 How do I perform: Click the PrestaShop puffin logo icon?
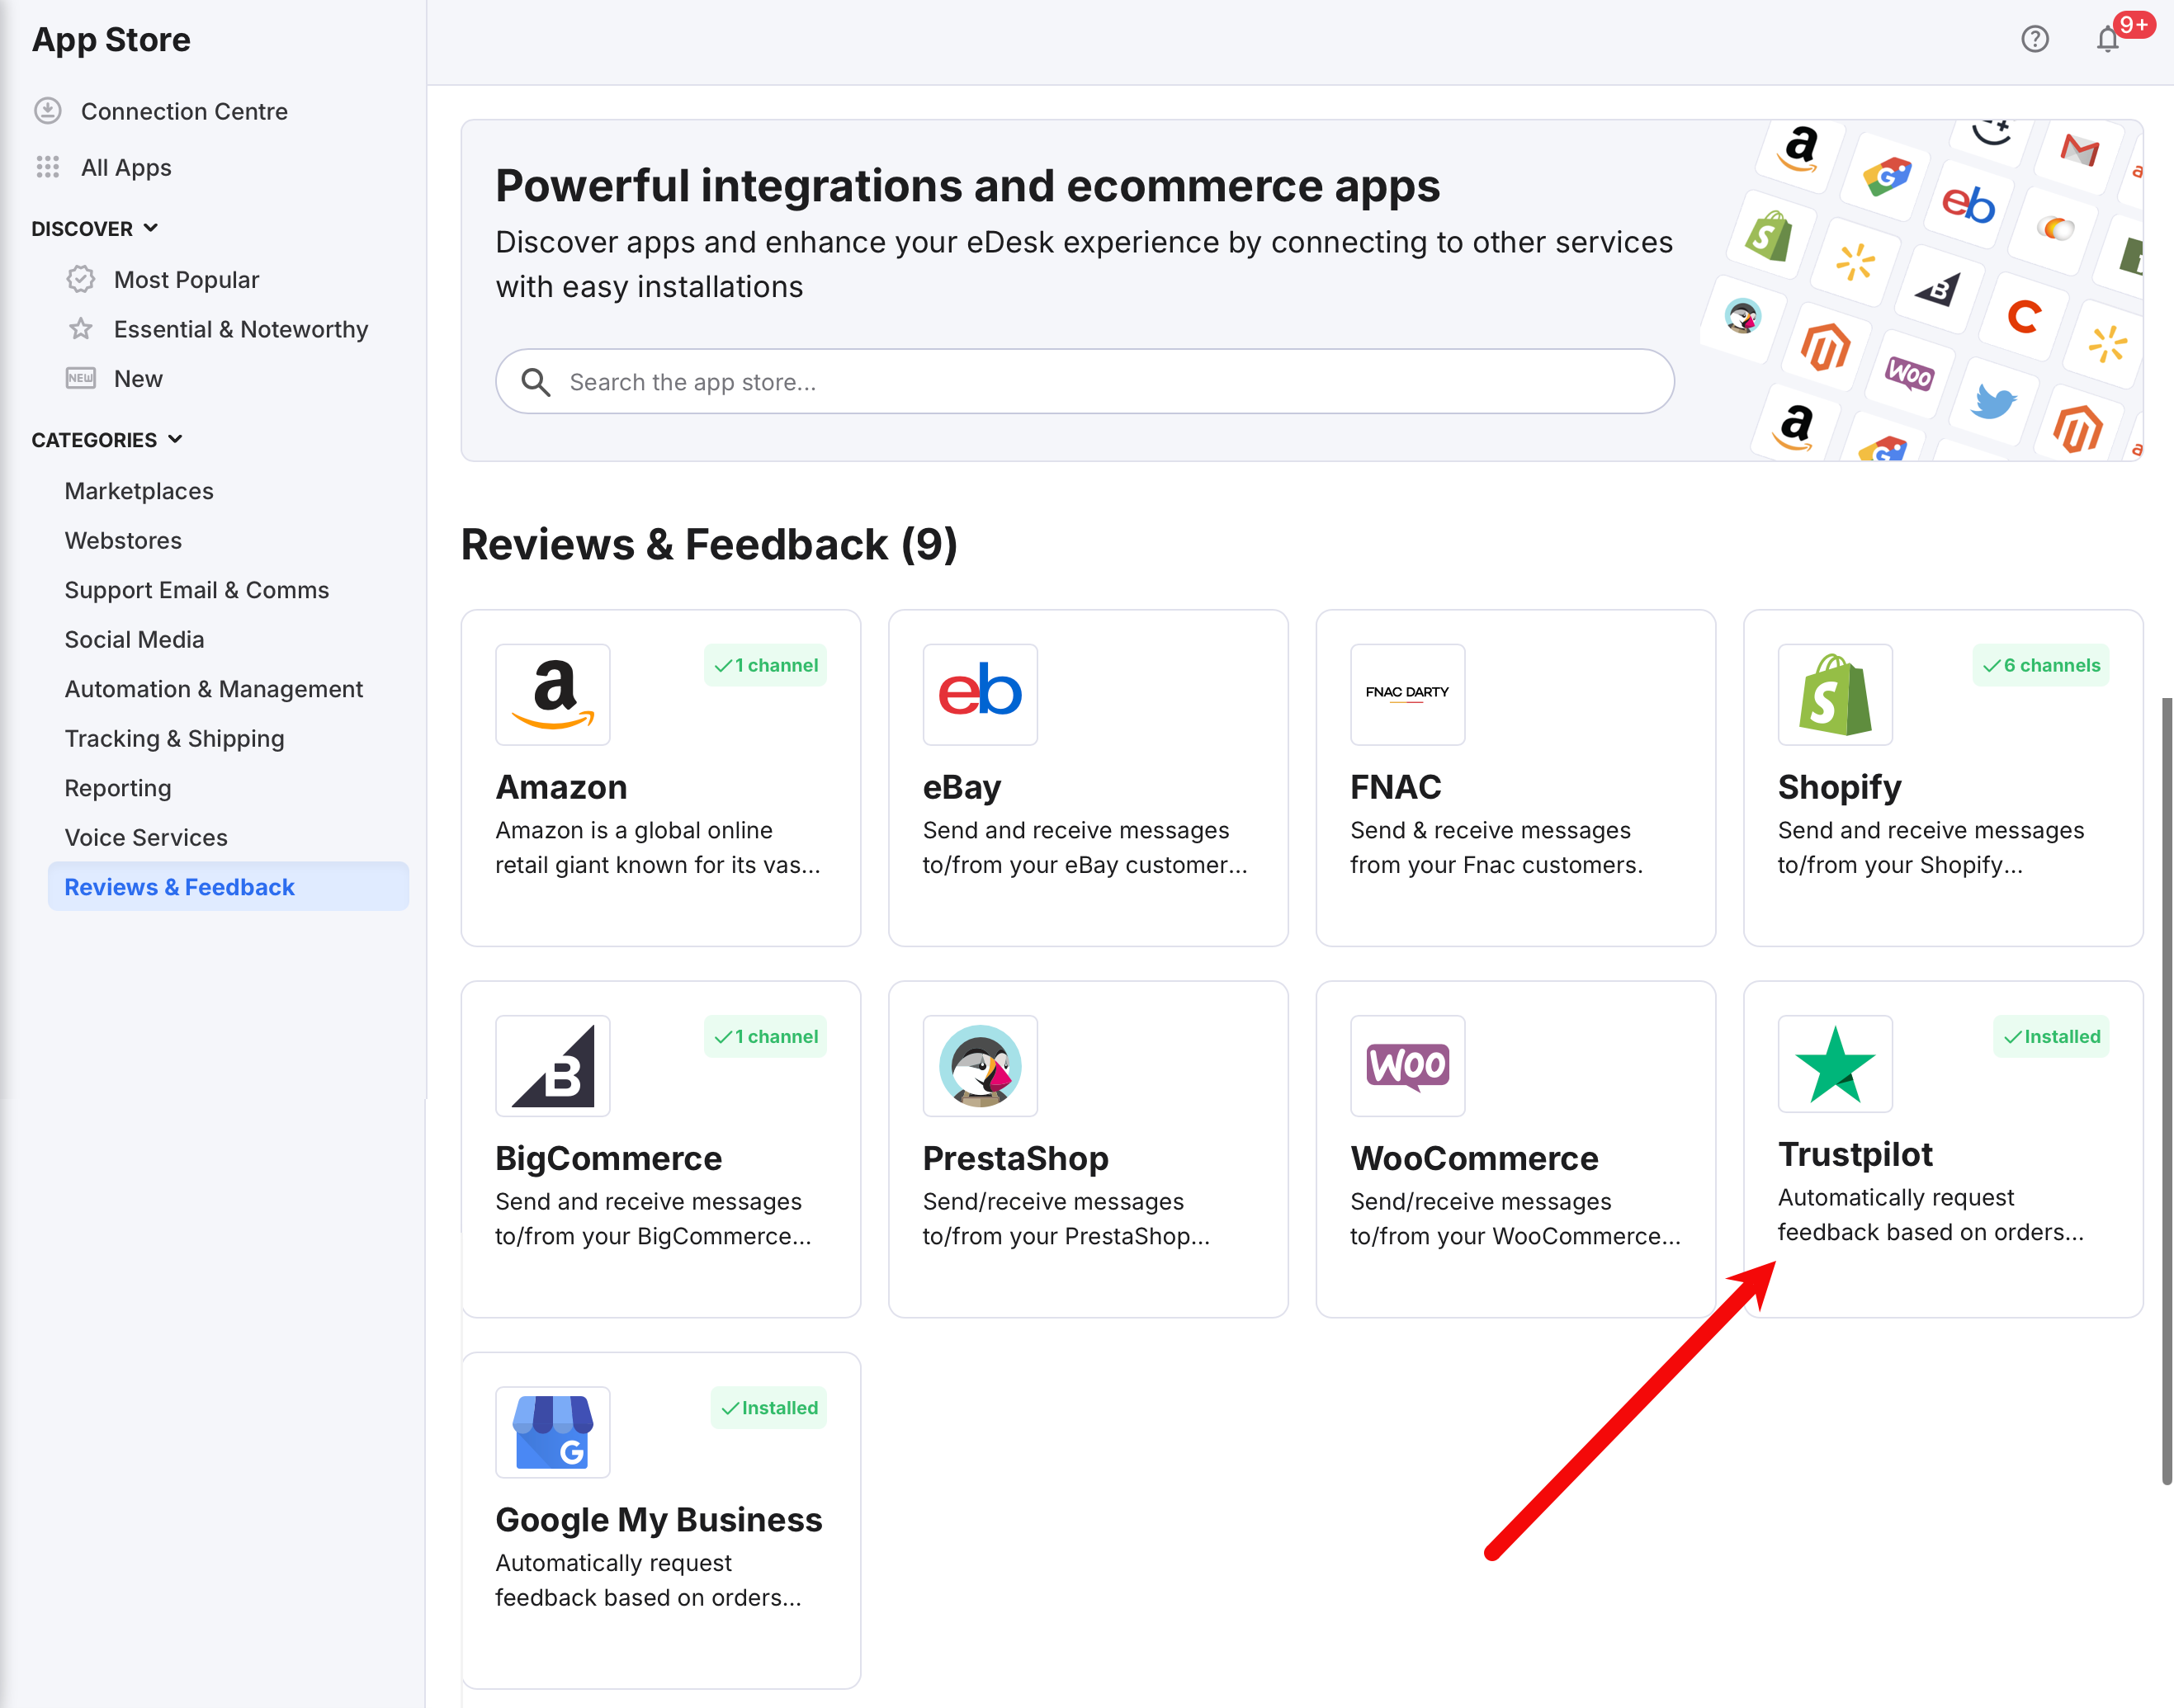tap(980, 1066)
